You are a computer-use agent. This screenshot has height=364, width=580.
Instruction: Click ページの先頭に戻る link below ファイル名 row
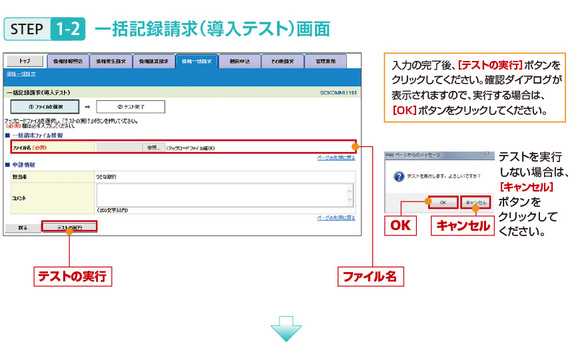pyautogui.click(x=336, y=158)
